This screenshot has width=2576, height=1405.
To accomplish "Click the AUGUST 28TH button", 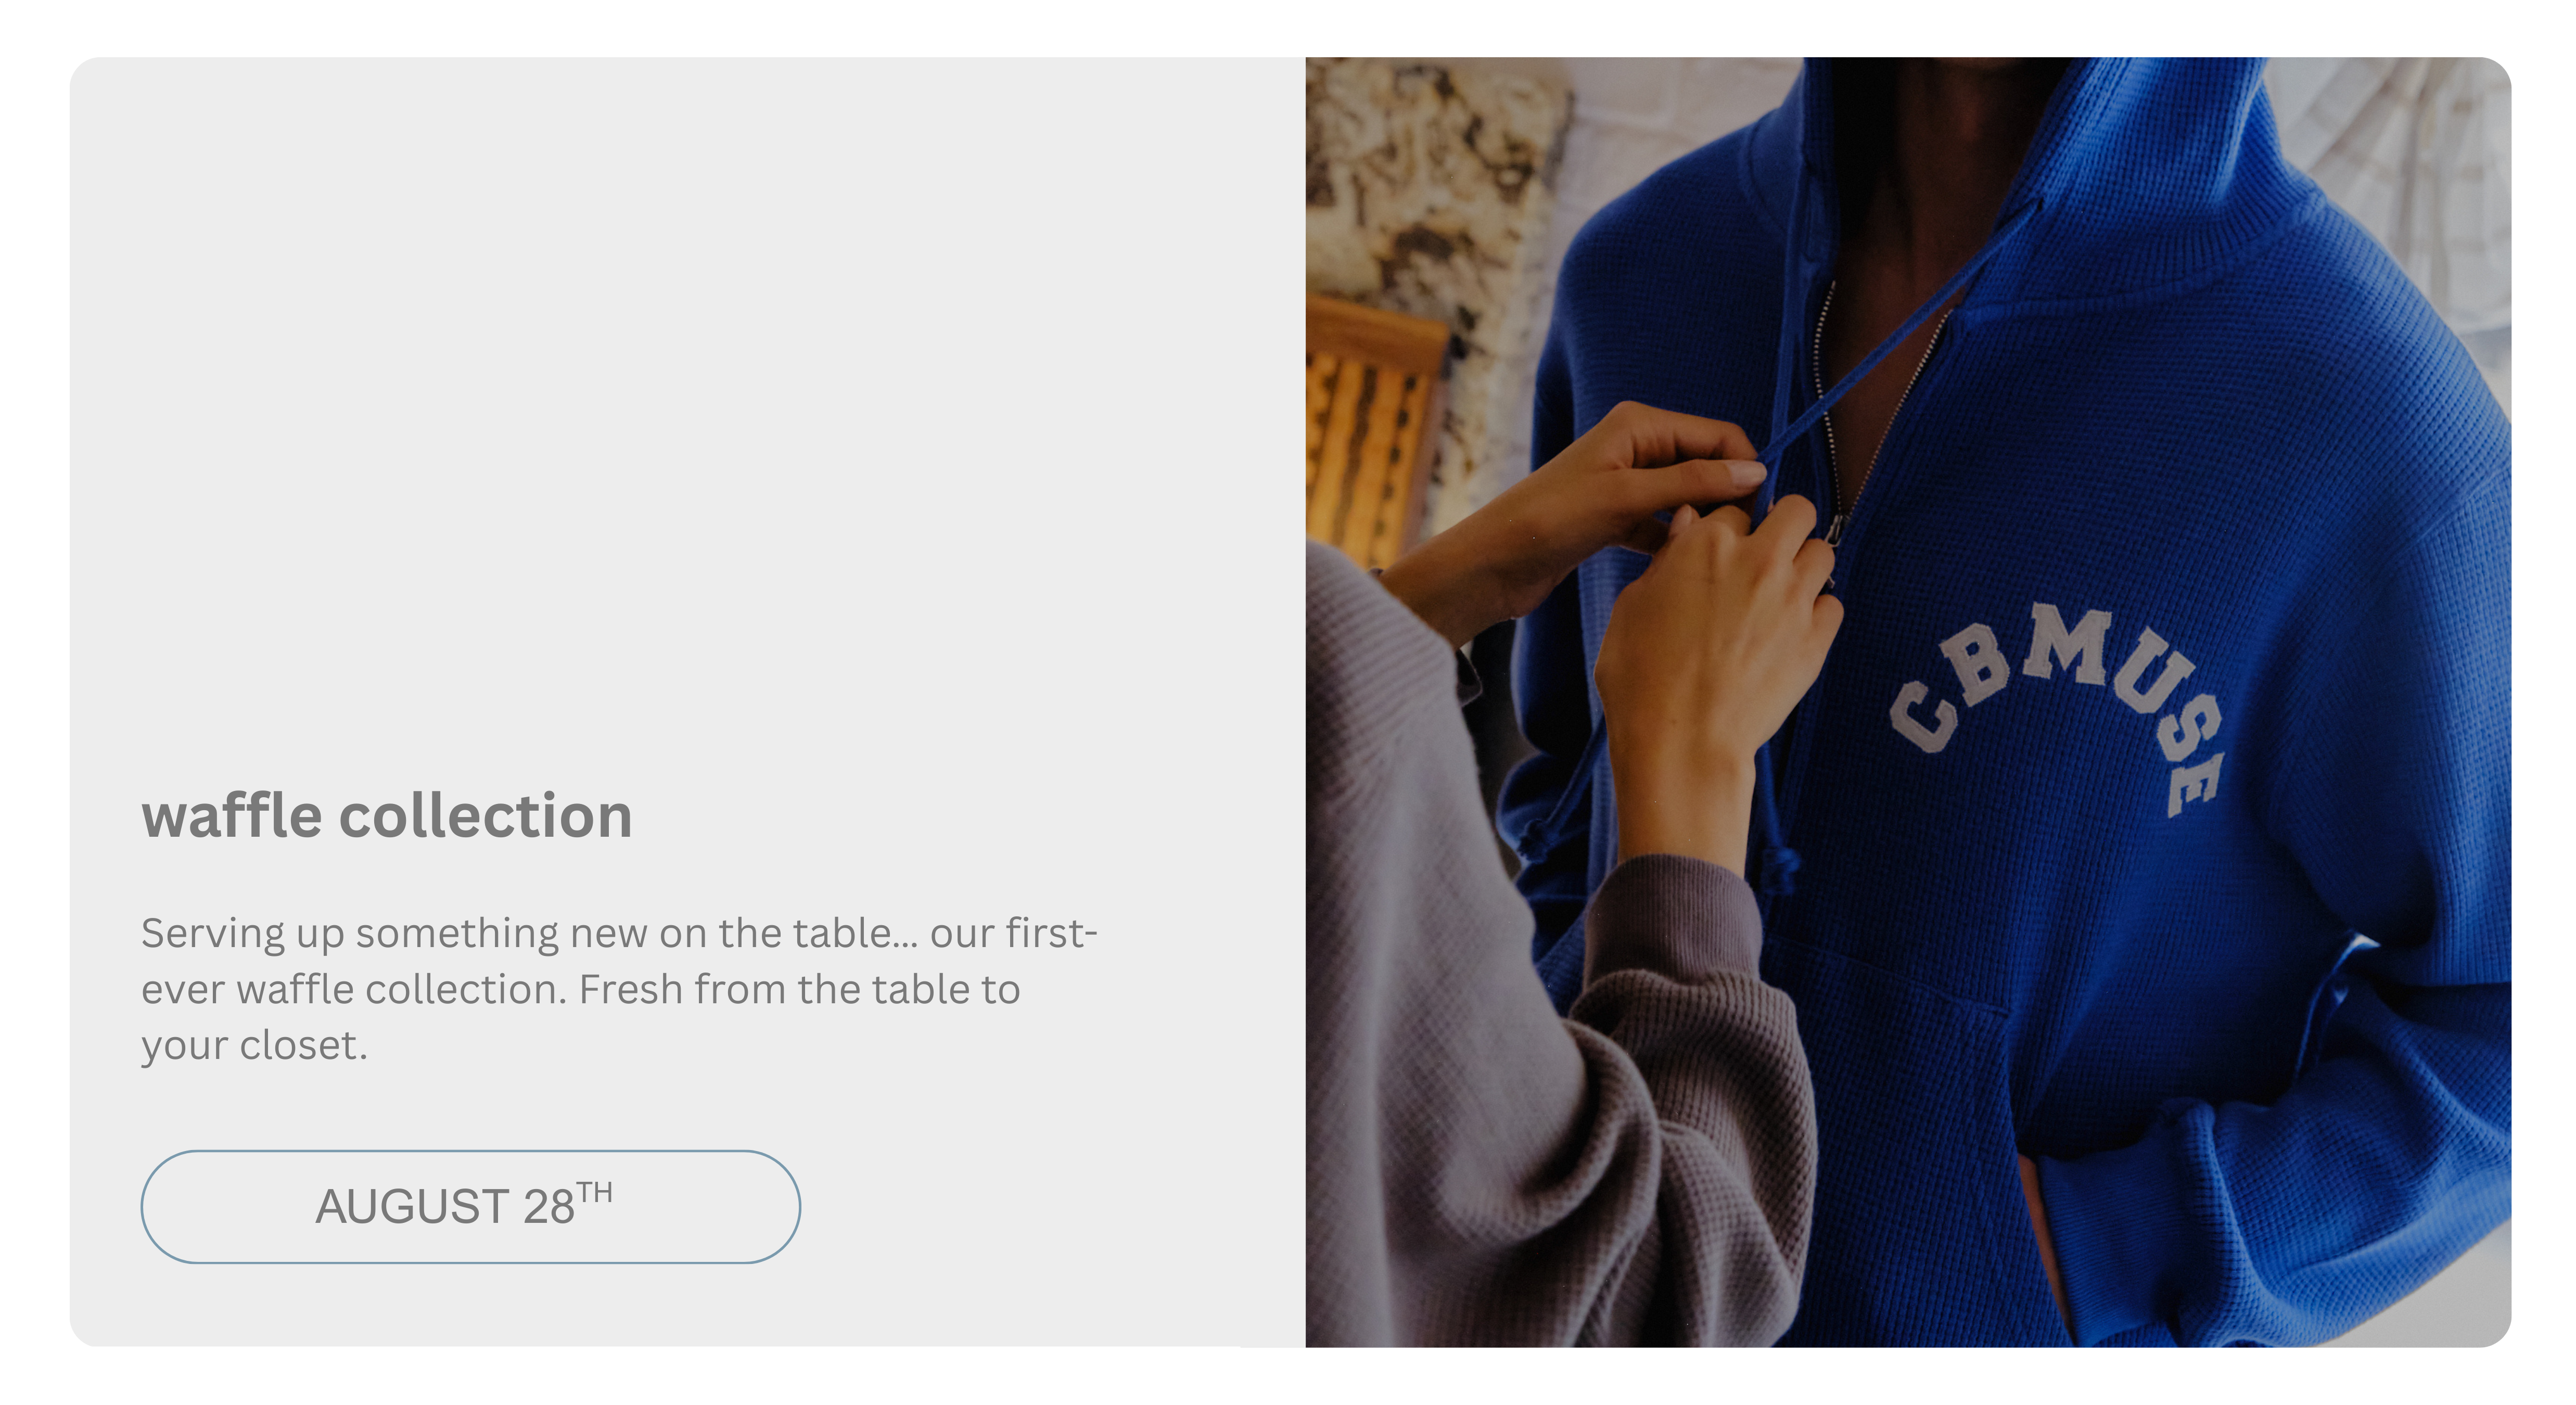I will click(470, 1206).
